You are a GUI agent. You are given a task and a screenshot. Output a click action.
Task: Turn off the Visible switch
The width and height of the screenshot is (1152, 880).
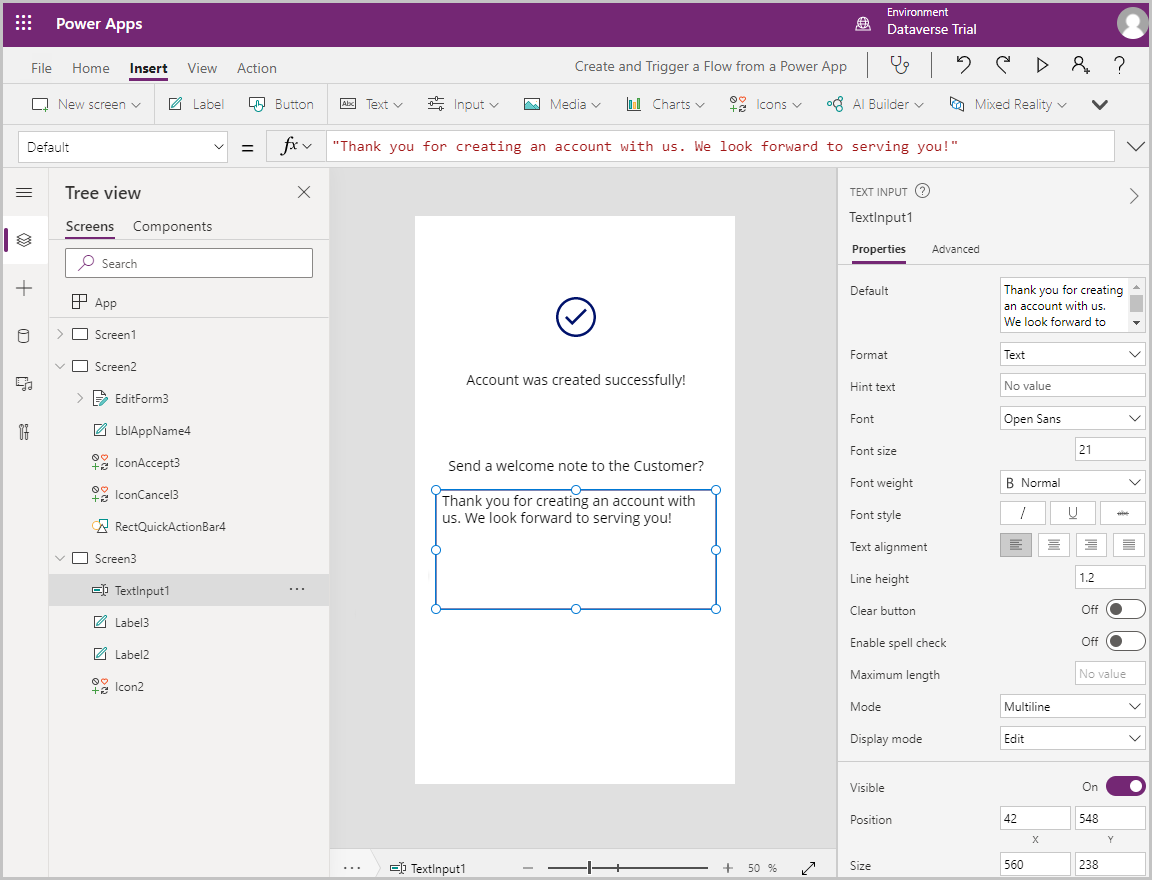coord(1125,787)
